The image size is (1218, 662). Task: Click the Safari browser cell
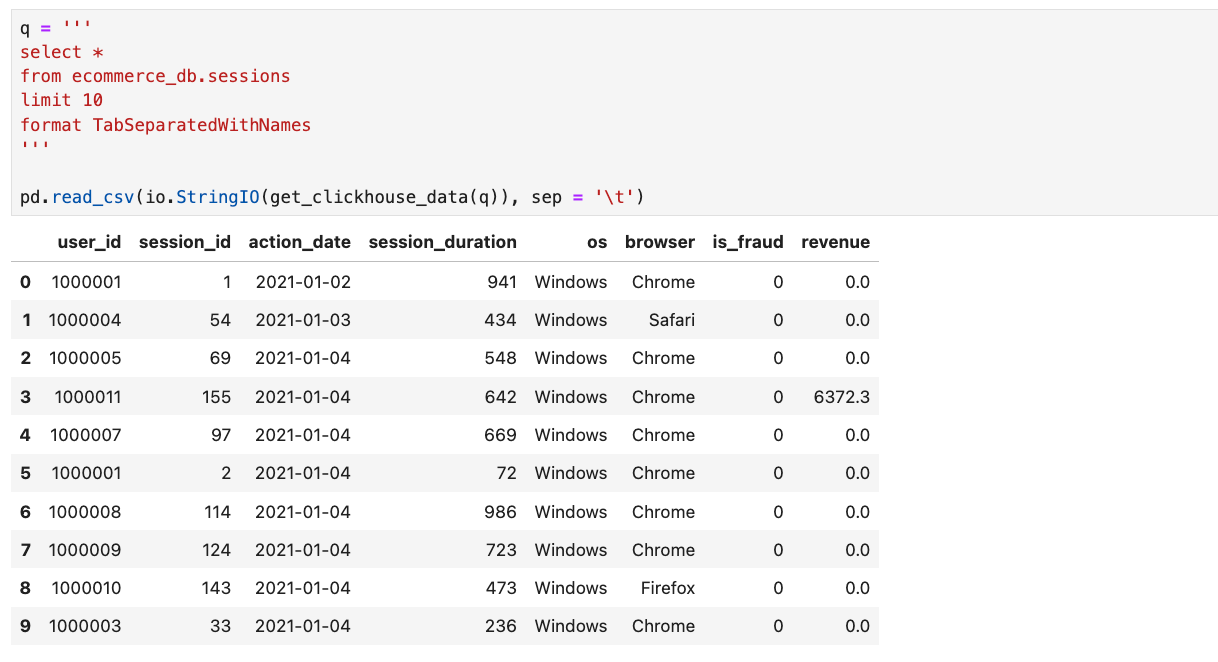coord(670,320)
